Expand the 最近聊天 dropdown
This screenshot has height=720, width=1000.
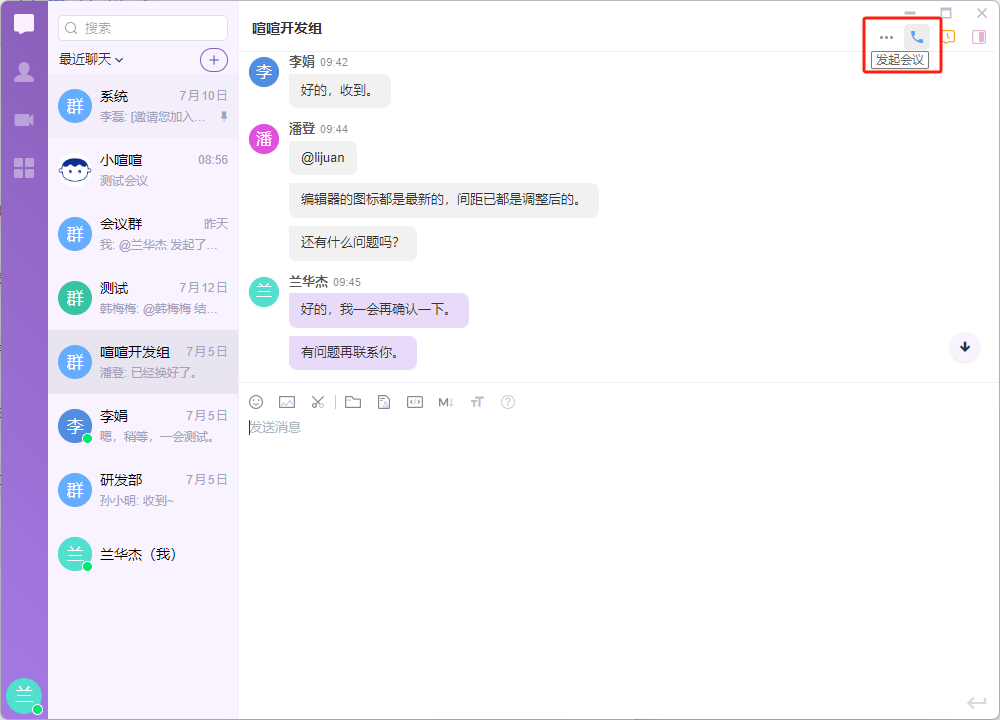(91, 60)
